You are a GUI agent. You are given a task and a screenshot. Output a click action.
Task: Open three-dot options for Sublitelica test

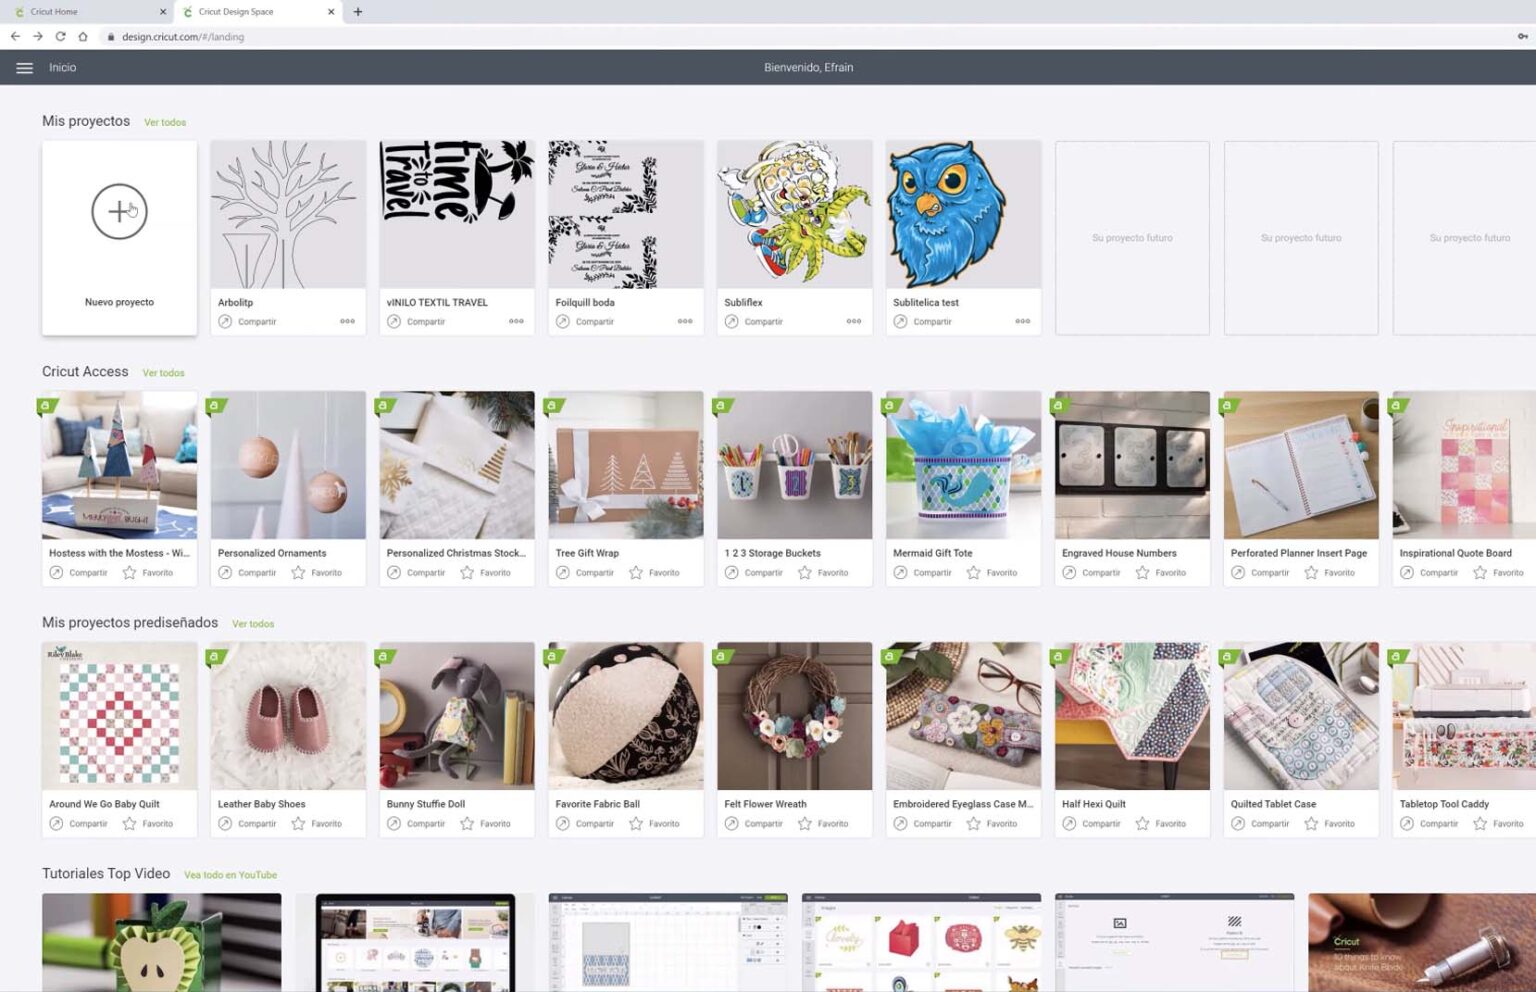[1022, 322]
